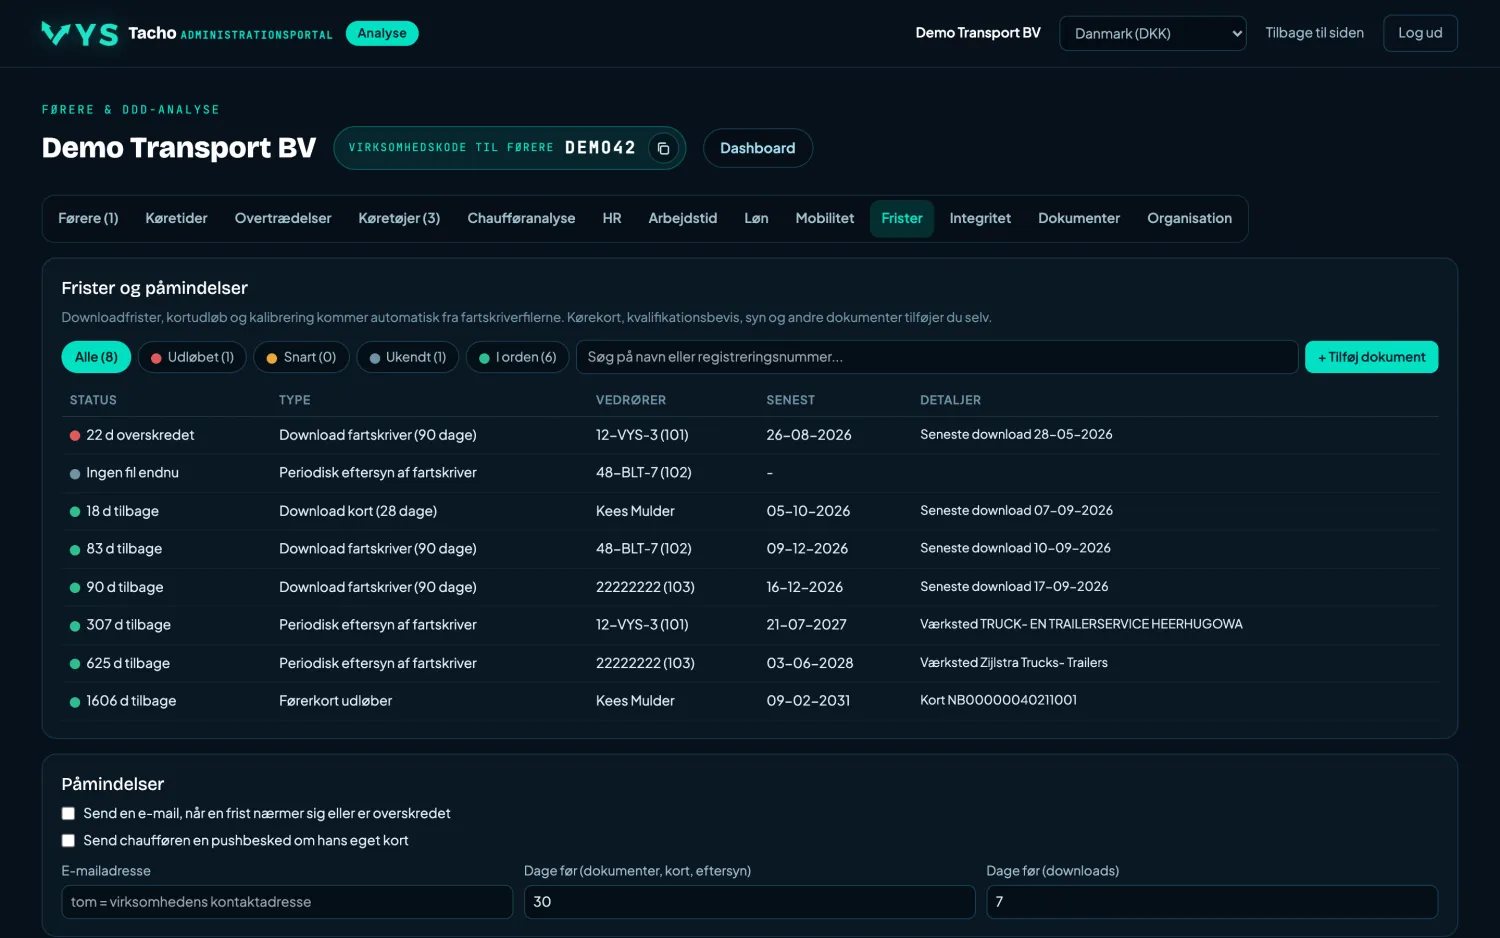
Task: Copy the company code DEM042
Action: tap(663, 148)
